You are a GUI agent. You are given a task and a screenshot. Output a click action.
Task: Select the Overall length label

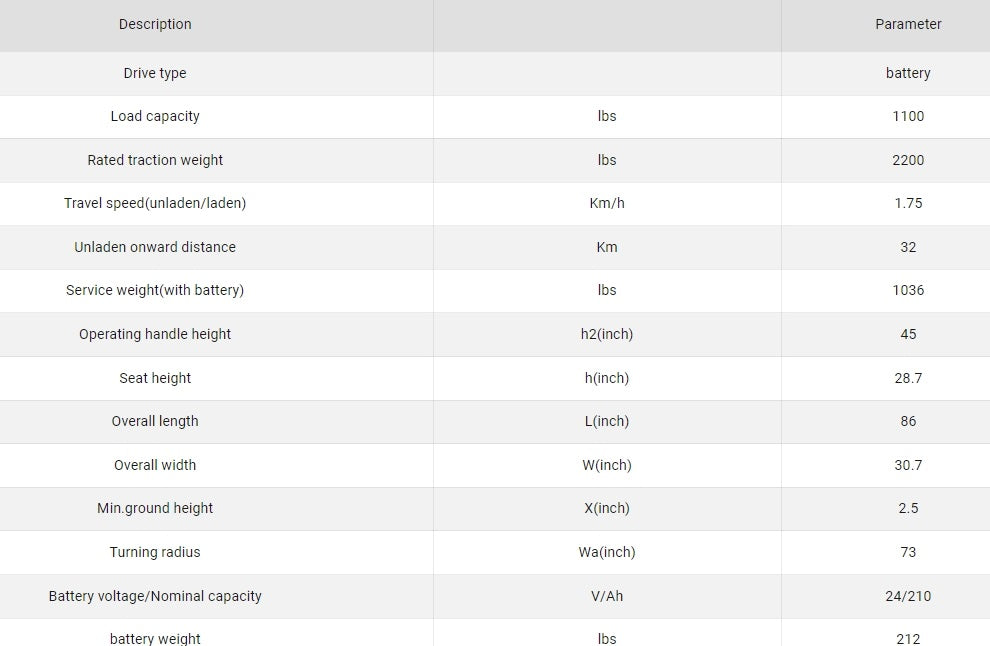coord(155,421)
